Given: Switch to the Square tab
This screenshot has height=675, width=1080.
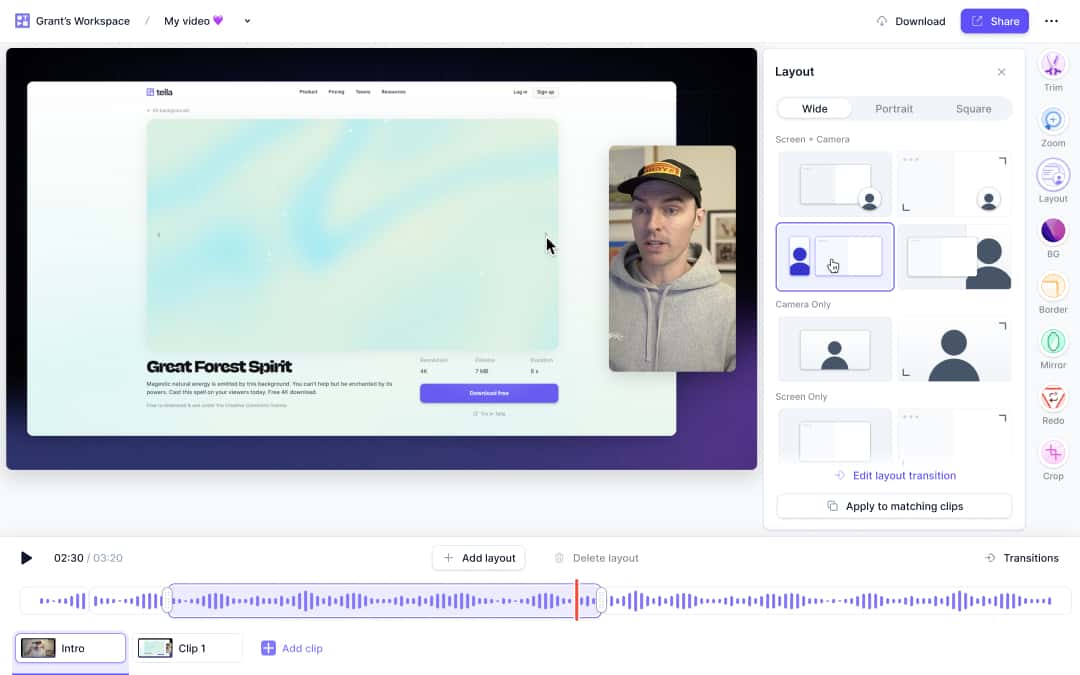Looking at the screenshot, I should 973,108.
